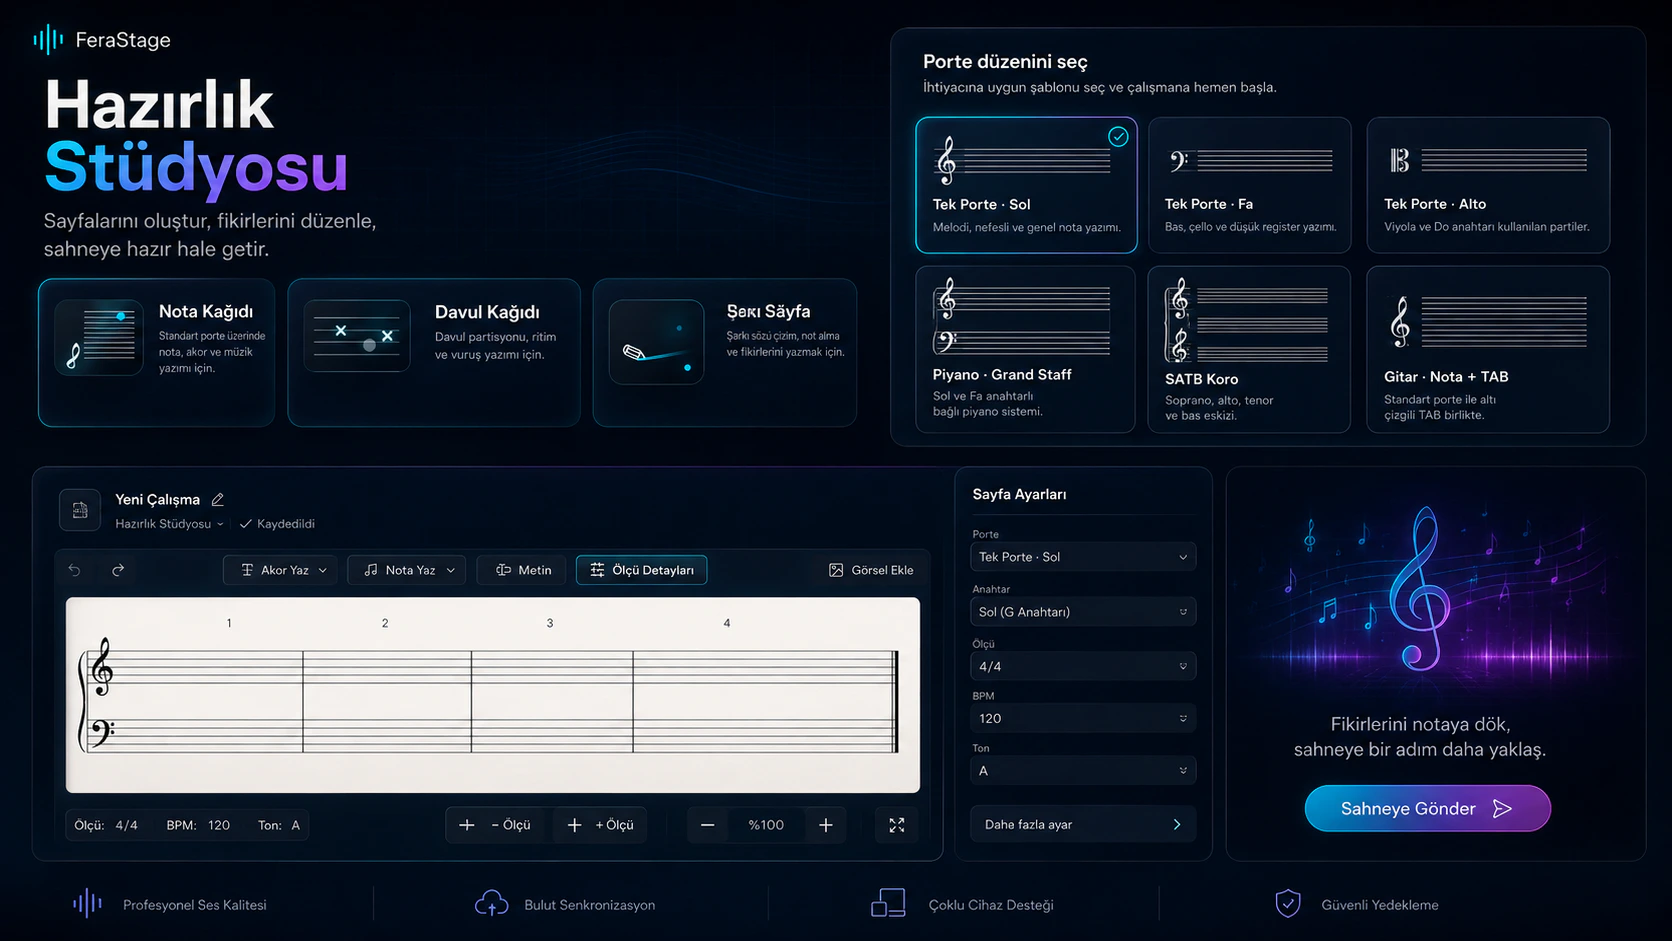Add a measure with + Ölçü
1672x941 pixels.
[x=600, y=825]
